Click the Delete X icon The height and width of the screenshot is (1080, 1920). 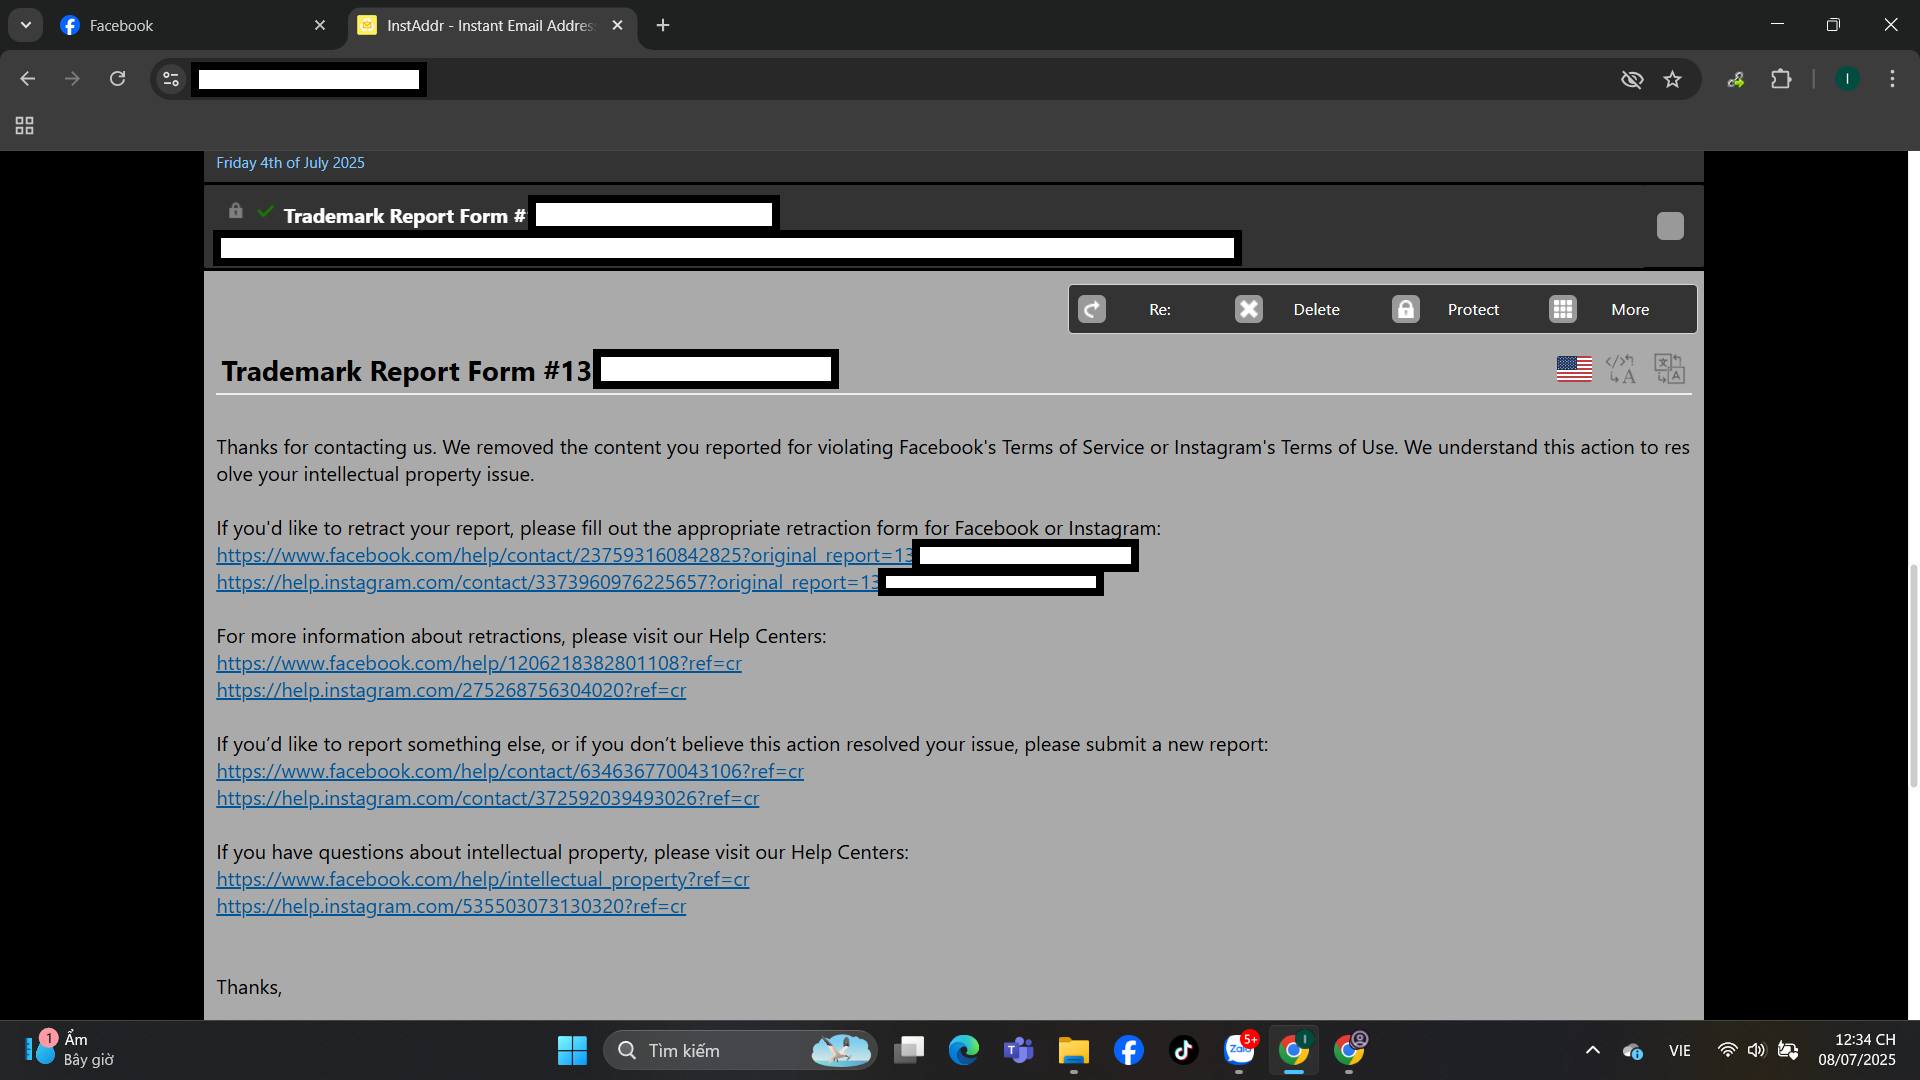tap(1248, 309)
